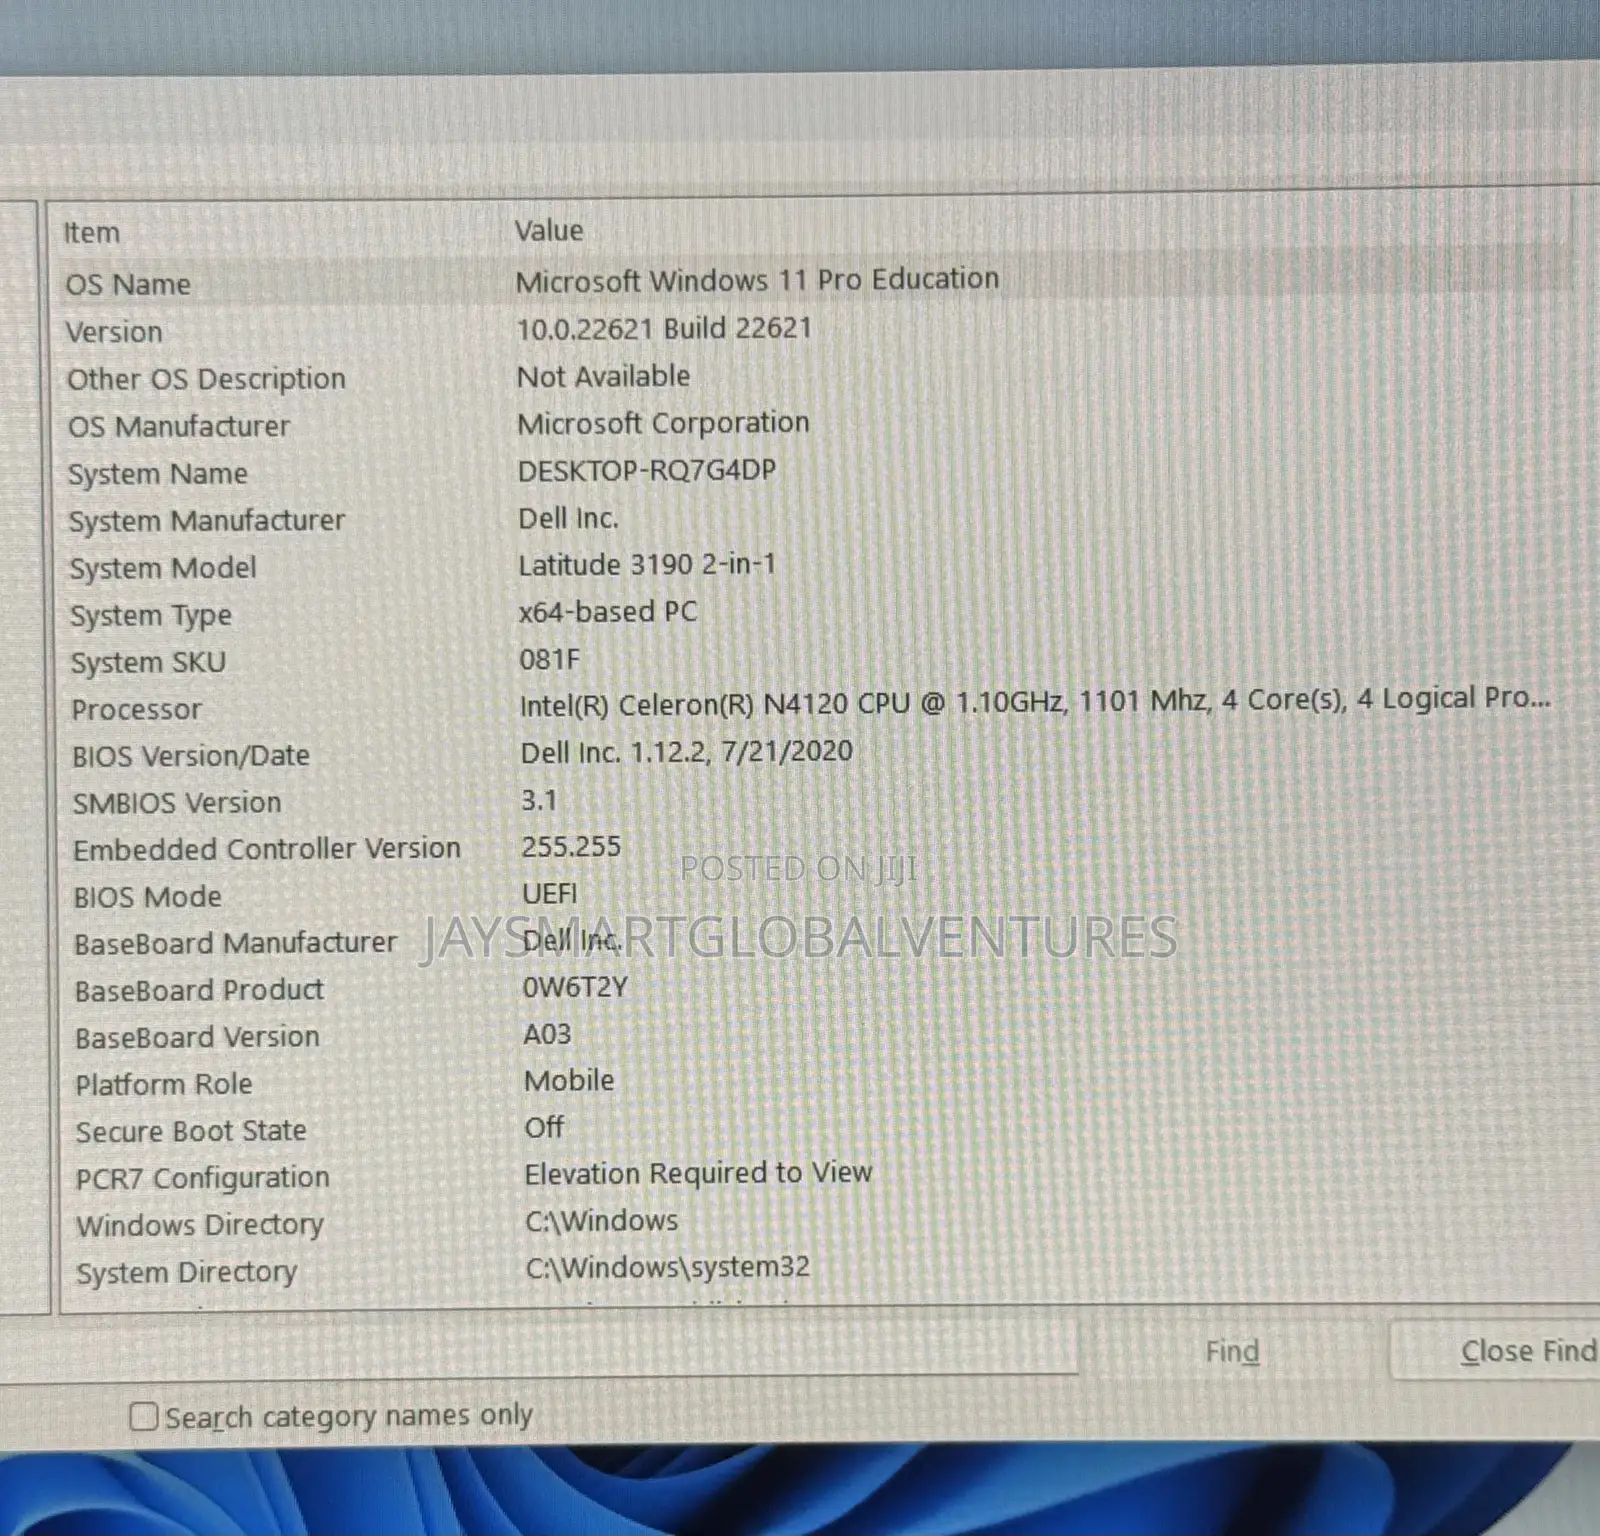Click the Find button
This screenshot has height=1536, width=1600.
point(1232,1351)
